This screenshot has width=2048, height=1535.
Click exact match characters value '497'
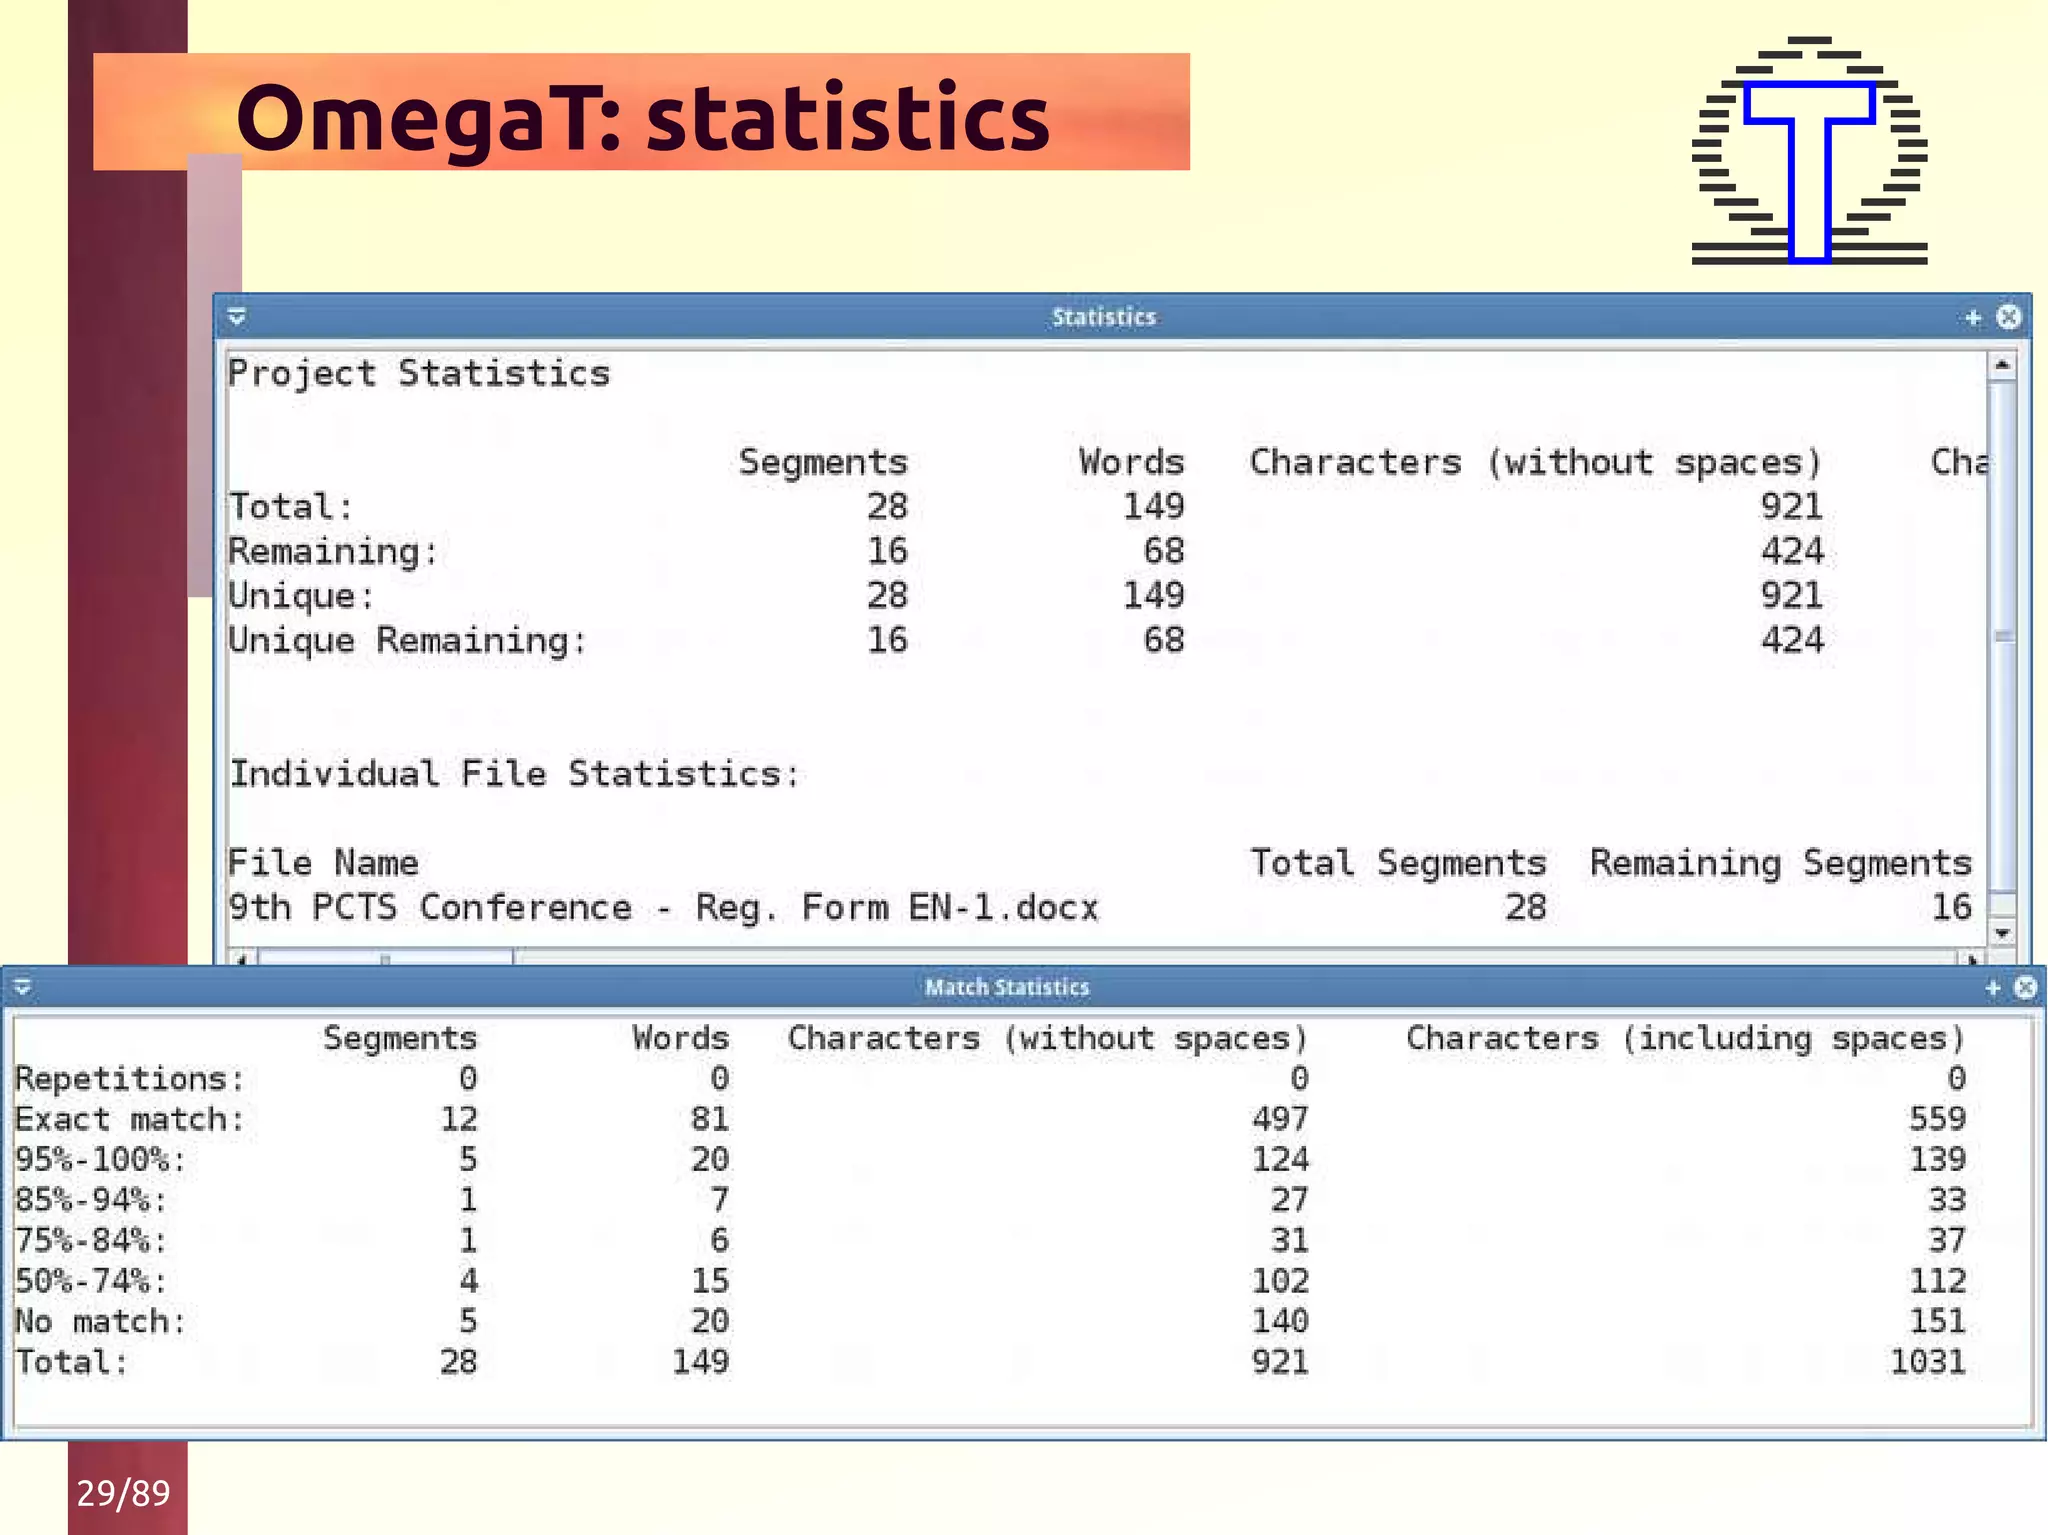coord(1280,1119)
